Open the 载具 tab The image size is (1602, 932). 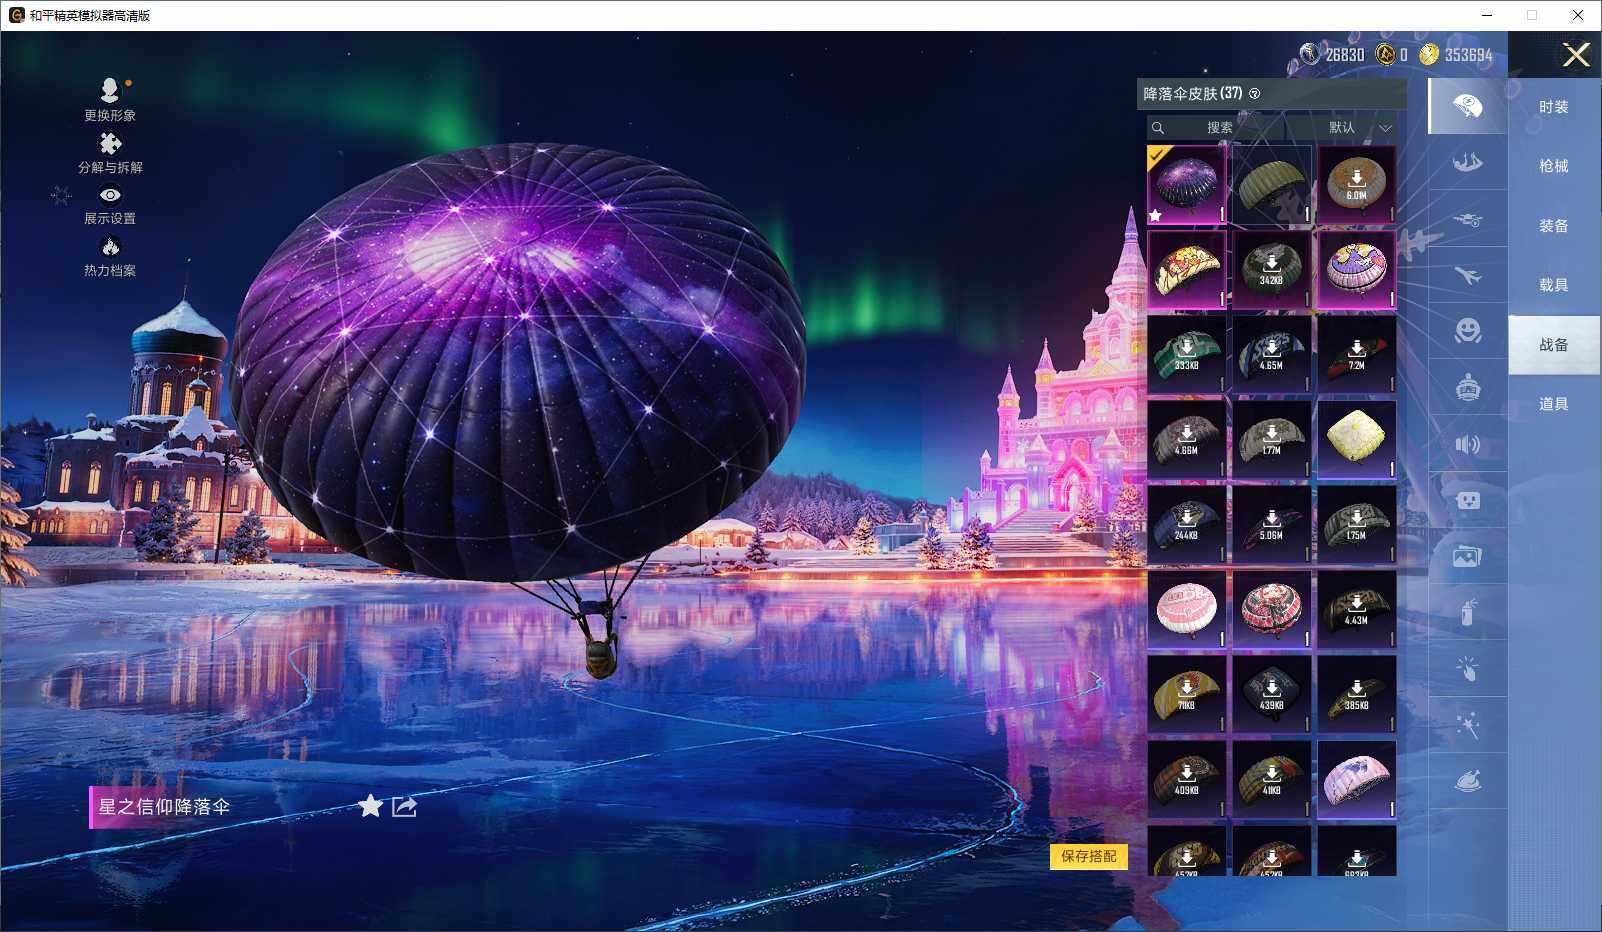pos(1553,285)
